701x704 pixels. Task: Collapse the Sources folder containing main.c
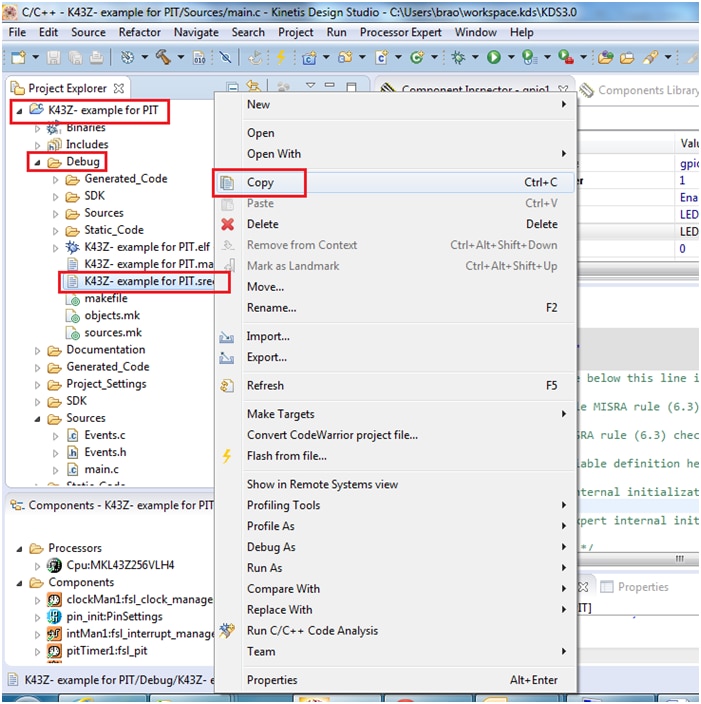pos(37,419)
